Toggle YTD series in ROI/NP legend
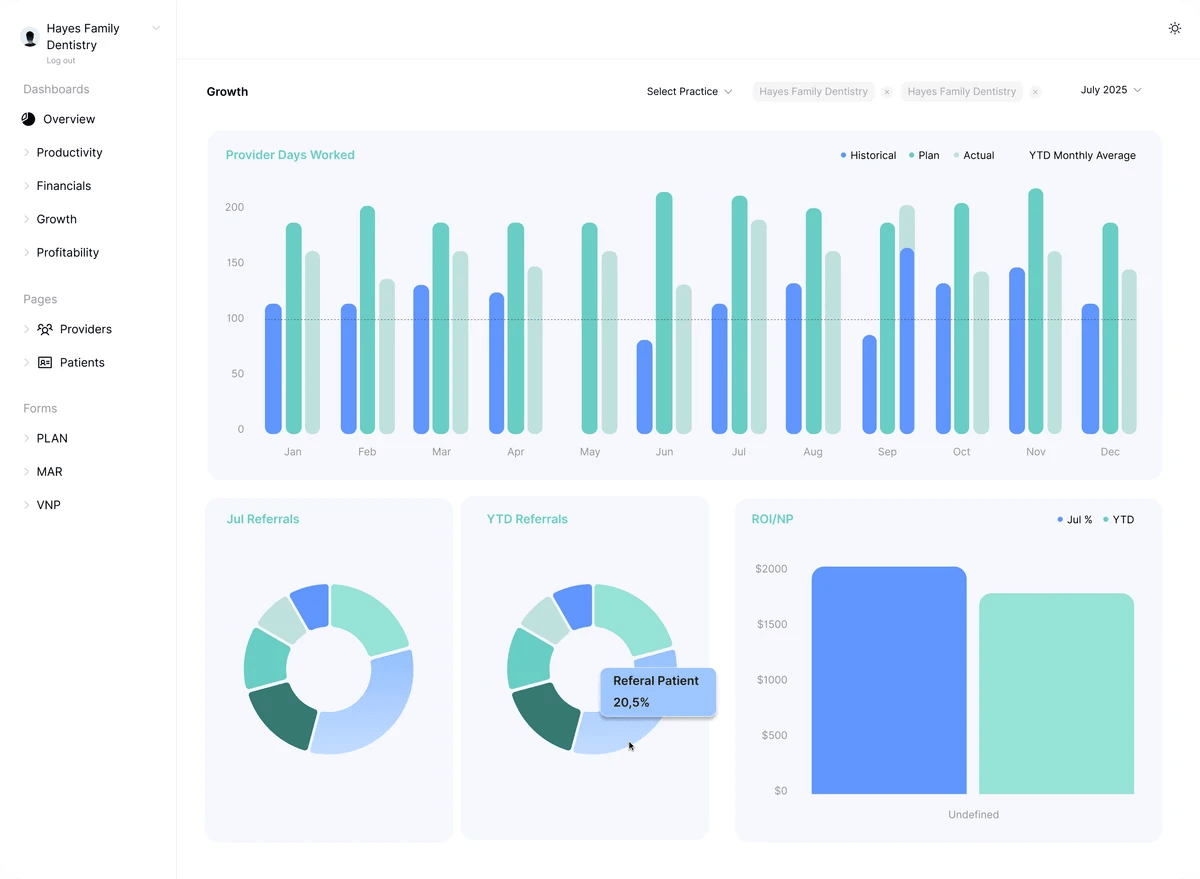The image size is (1200, 879). 1118,519
